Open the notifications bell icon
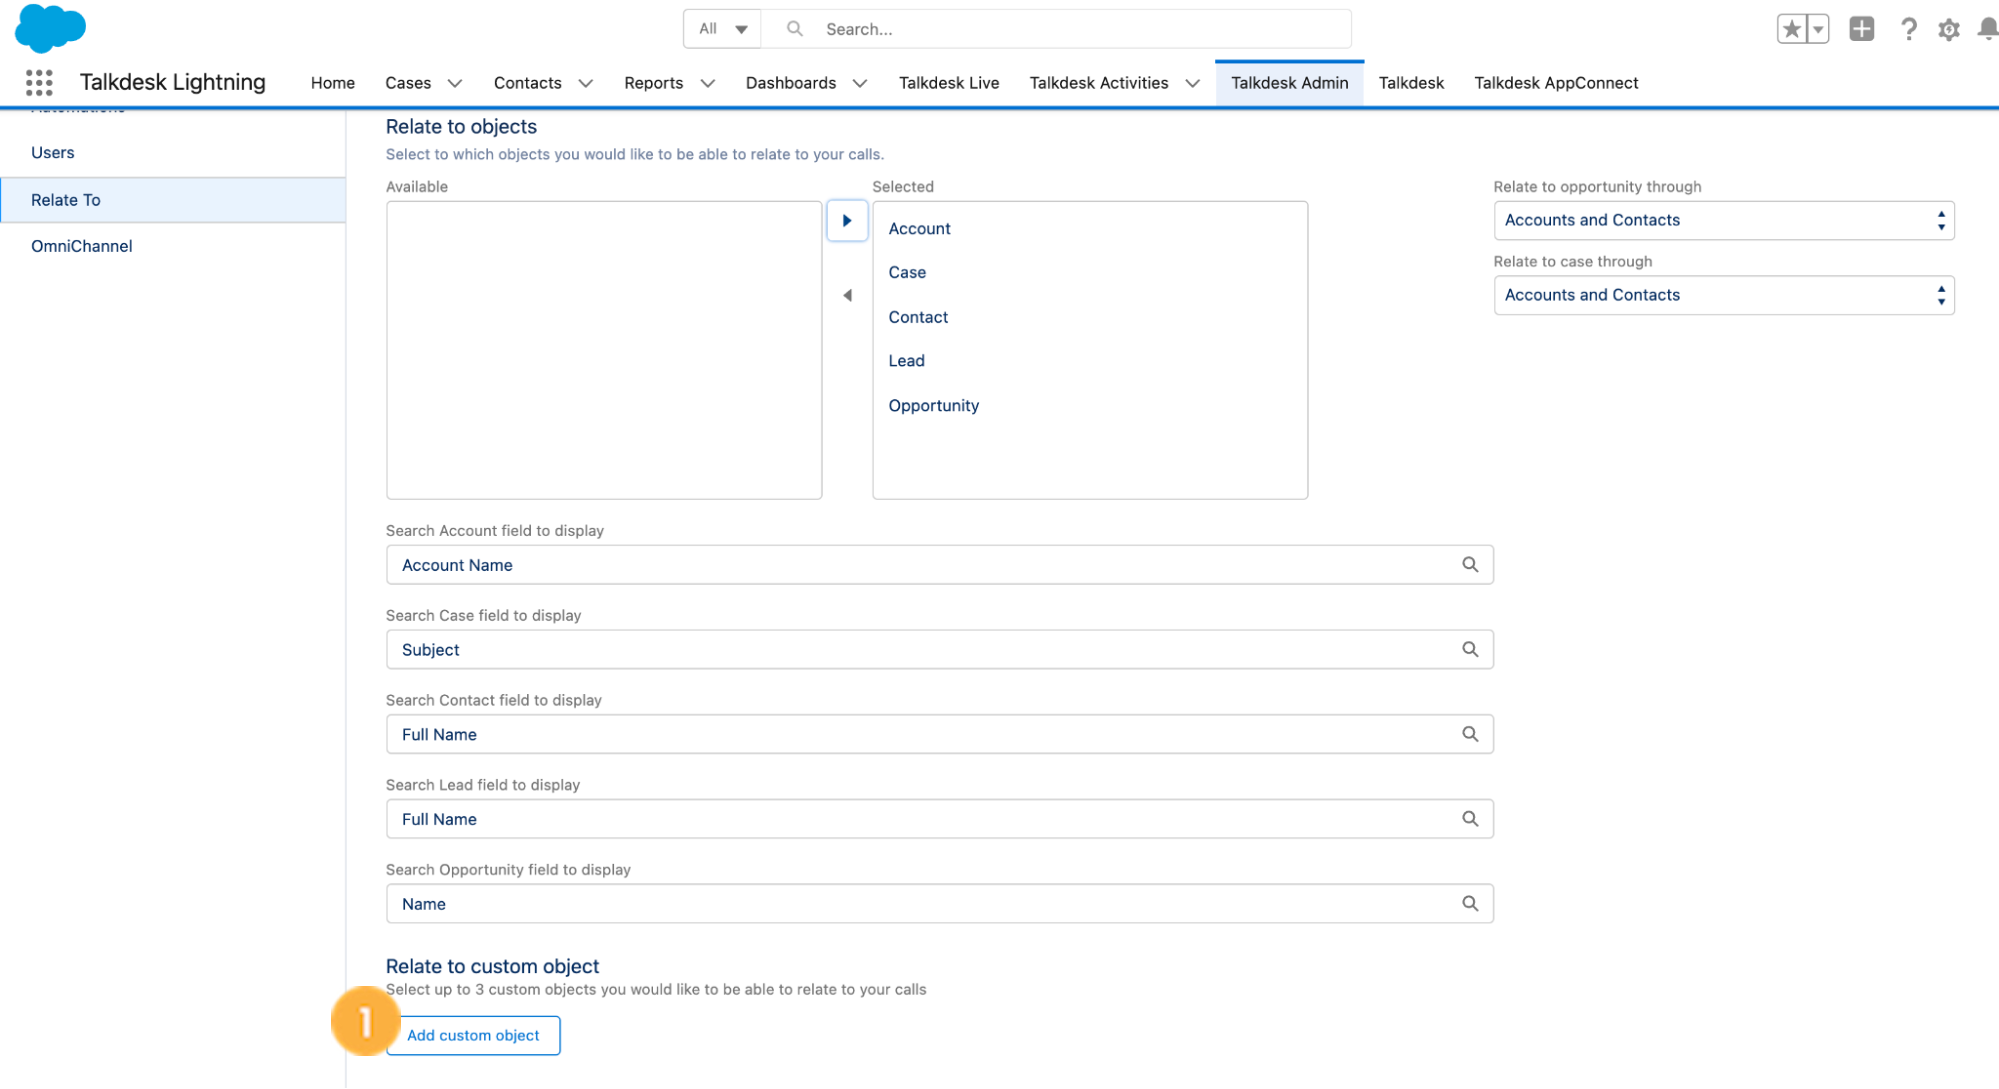1999x1089 pixels. click(x=1987, y=29)
